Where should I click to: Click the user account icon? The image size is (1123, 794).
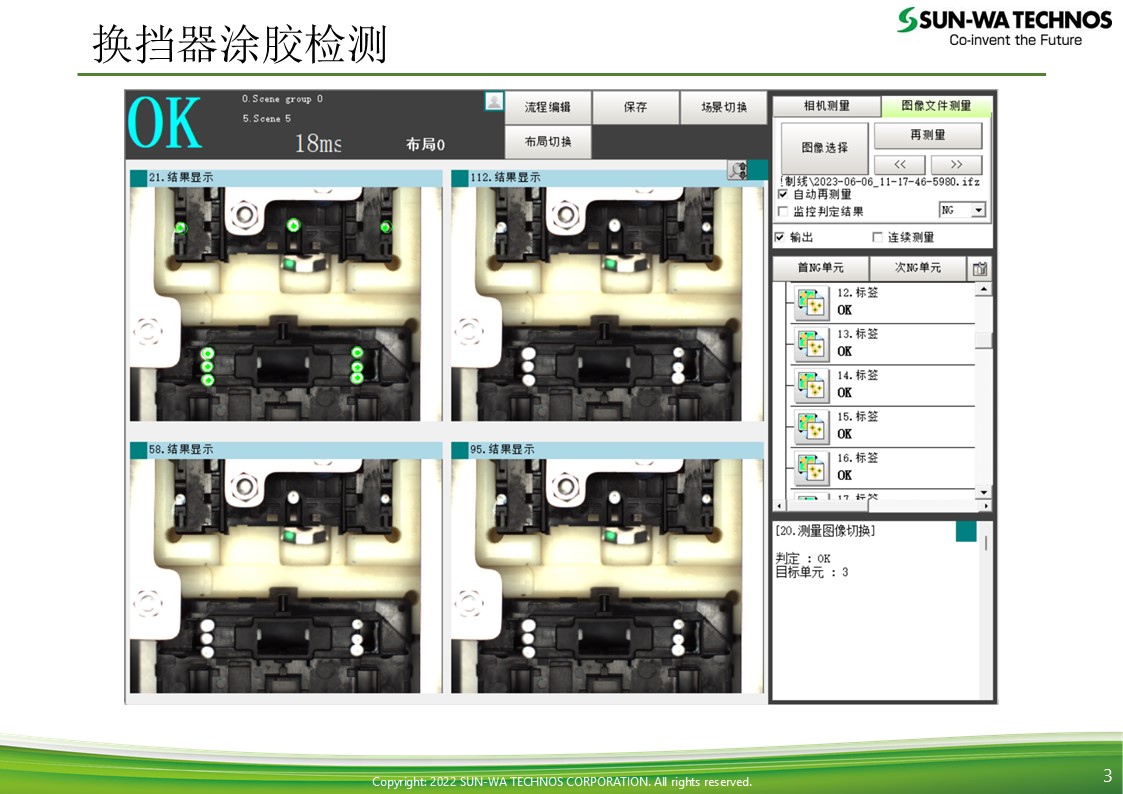494,101
